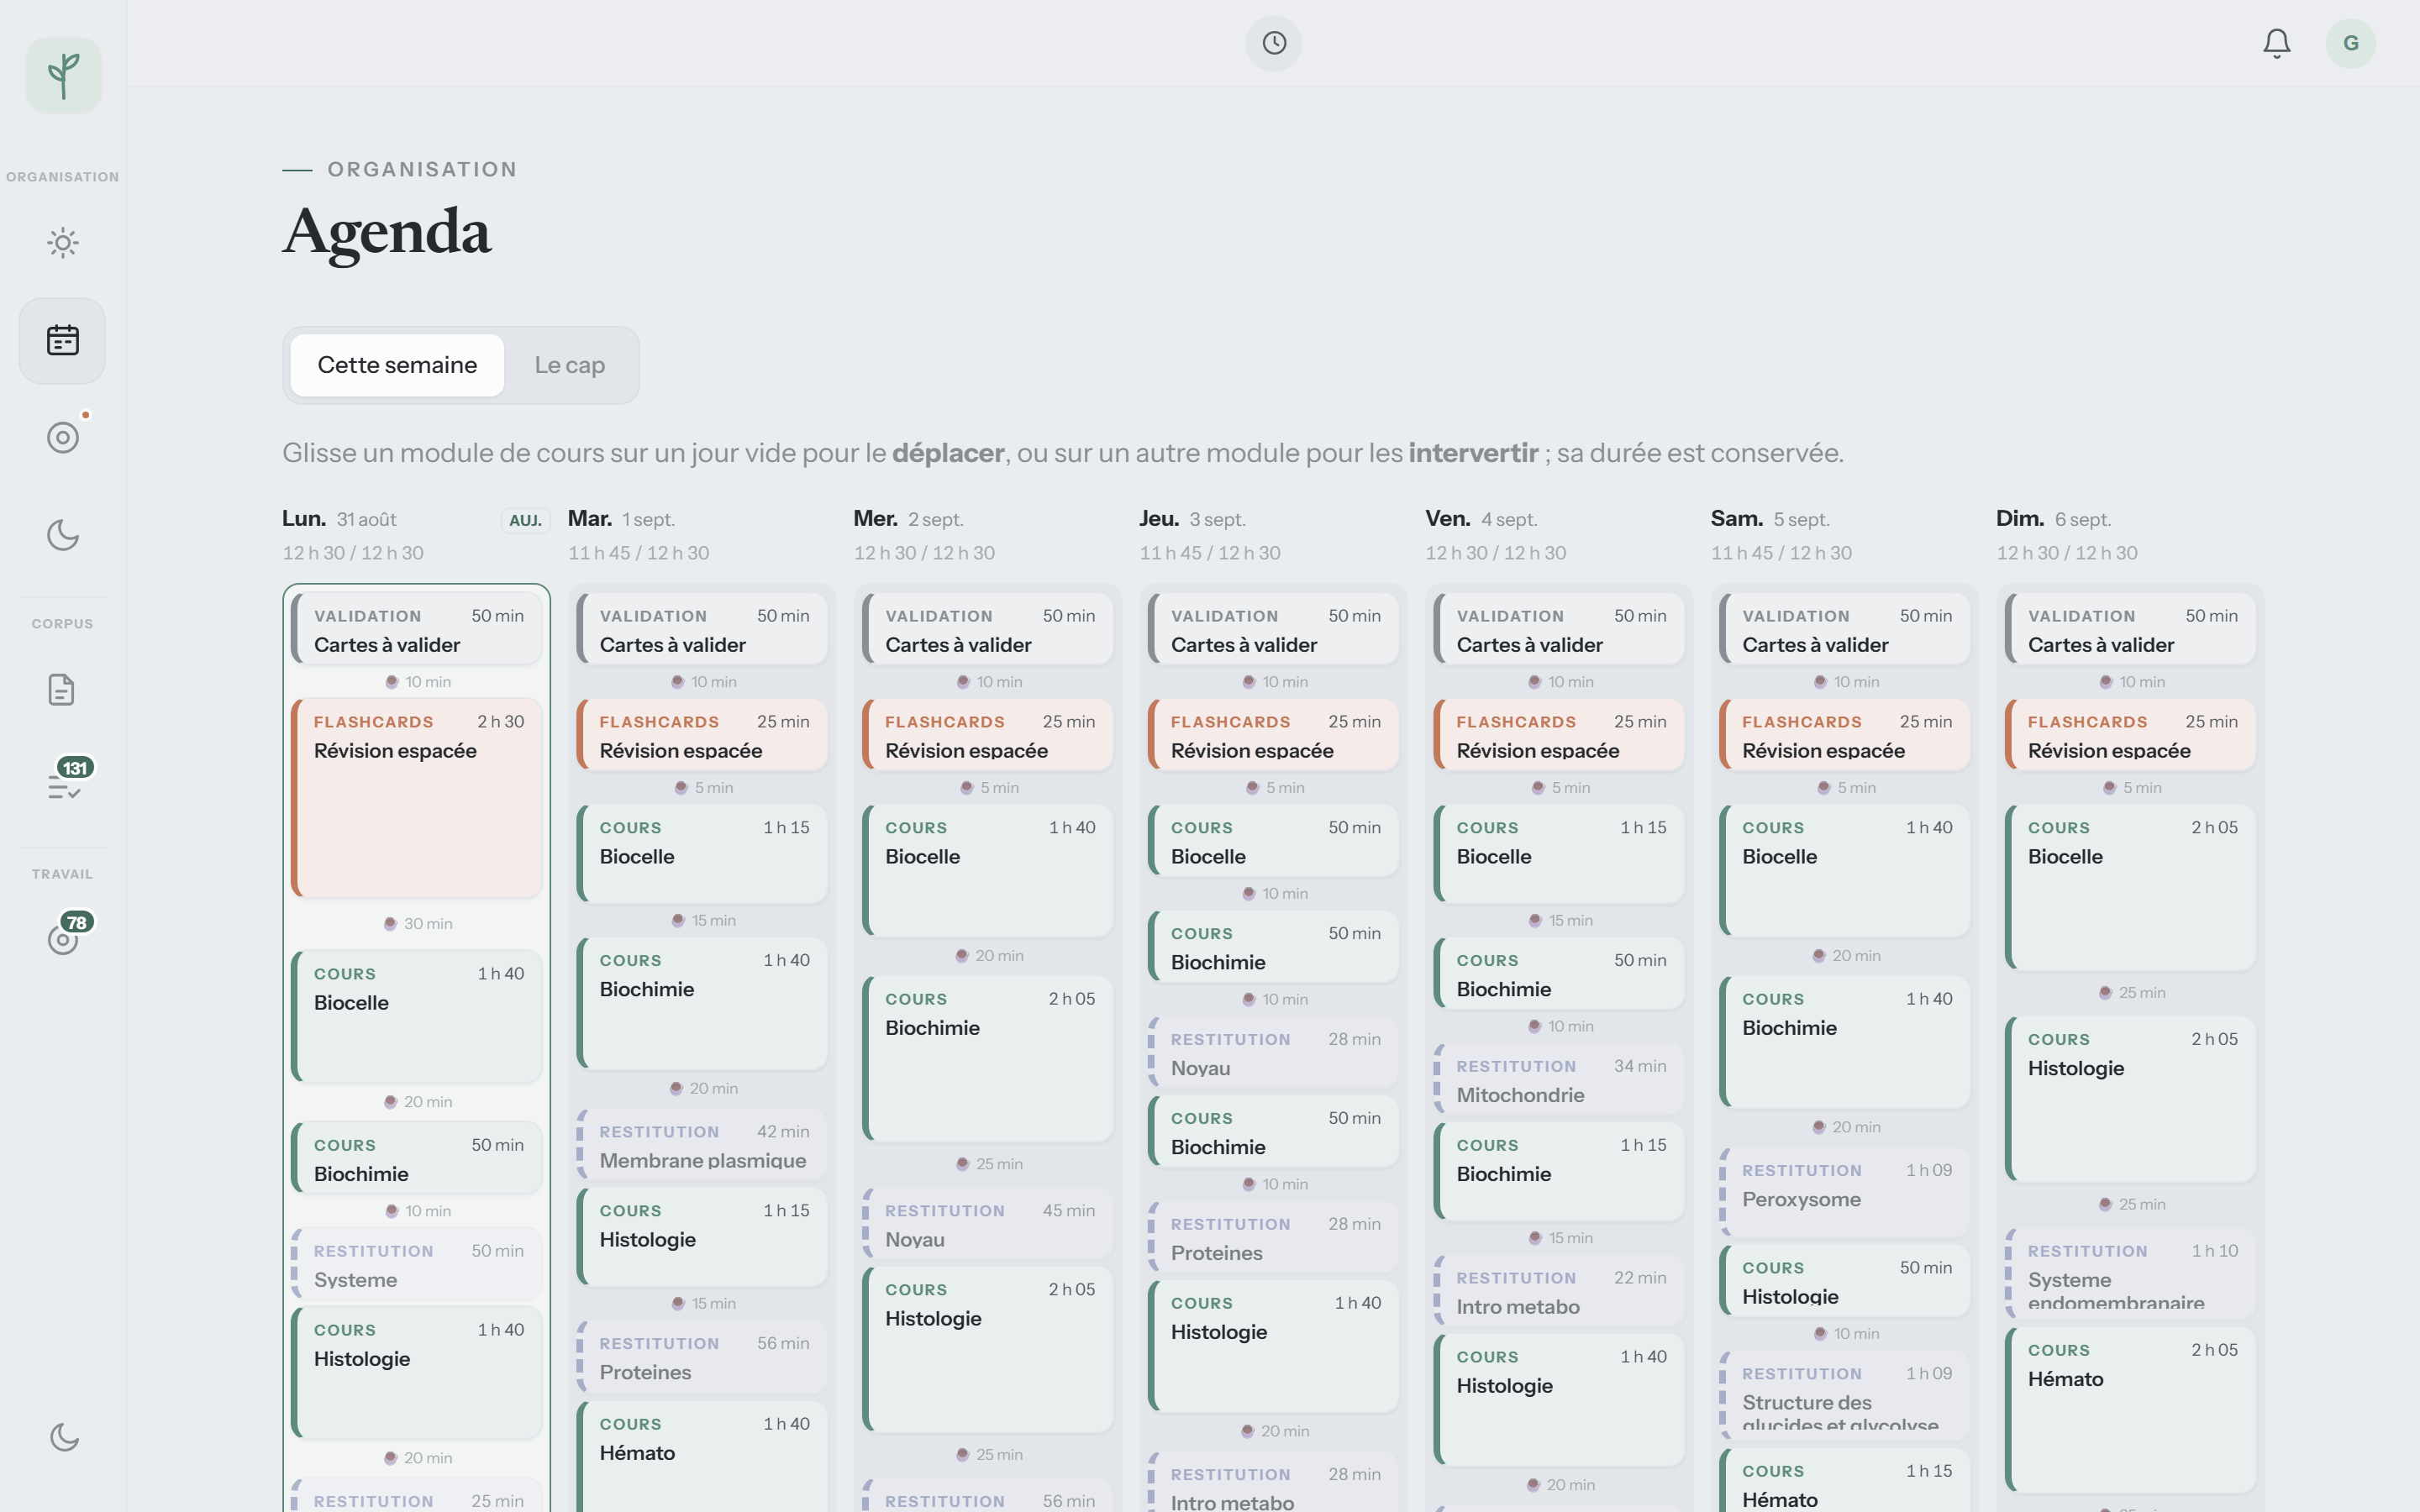Image resolution: width=2420 pixels, height=1512 pixels.
Task: Open notifications with the bell icon
Action: (x=2277, y=43)
